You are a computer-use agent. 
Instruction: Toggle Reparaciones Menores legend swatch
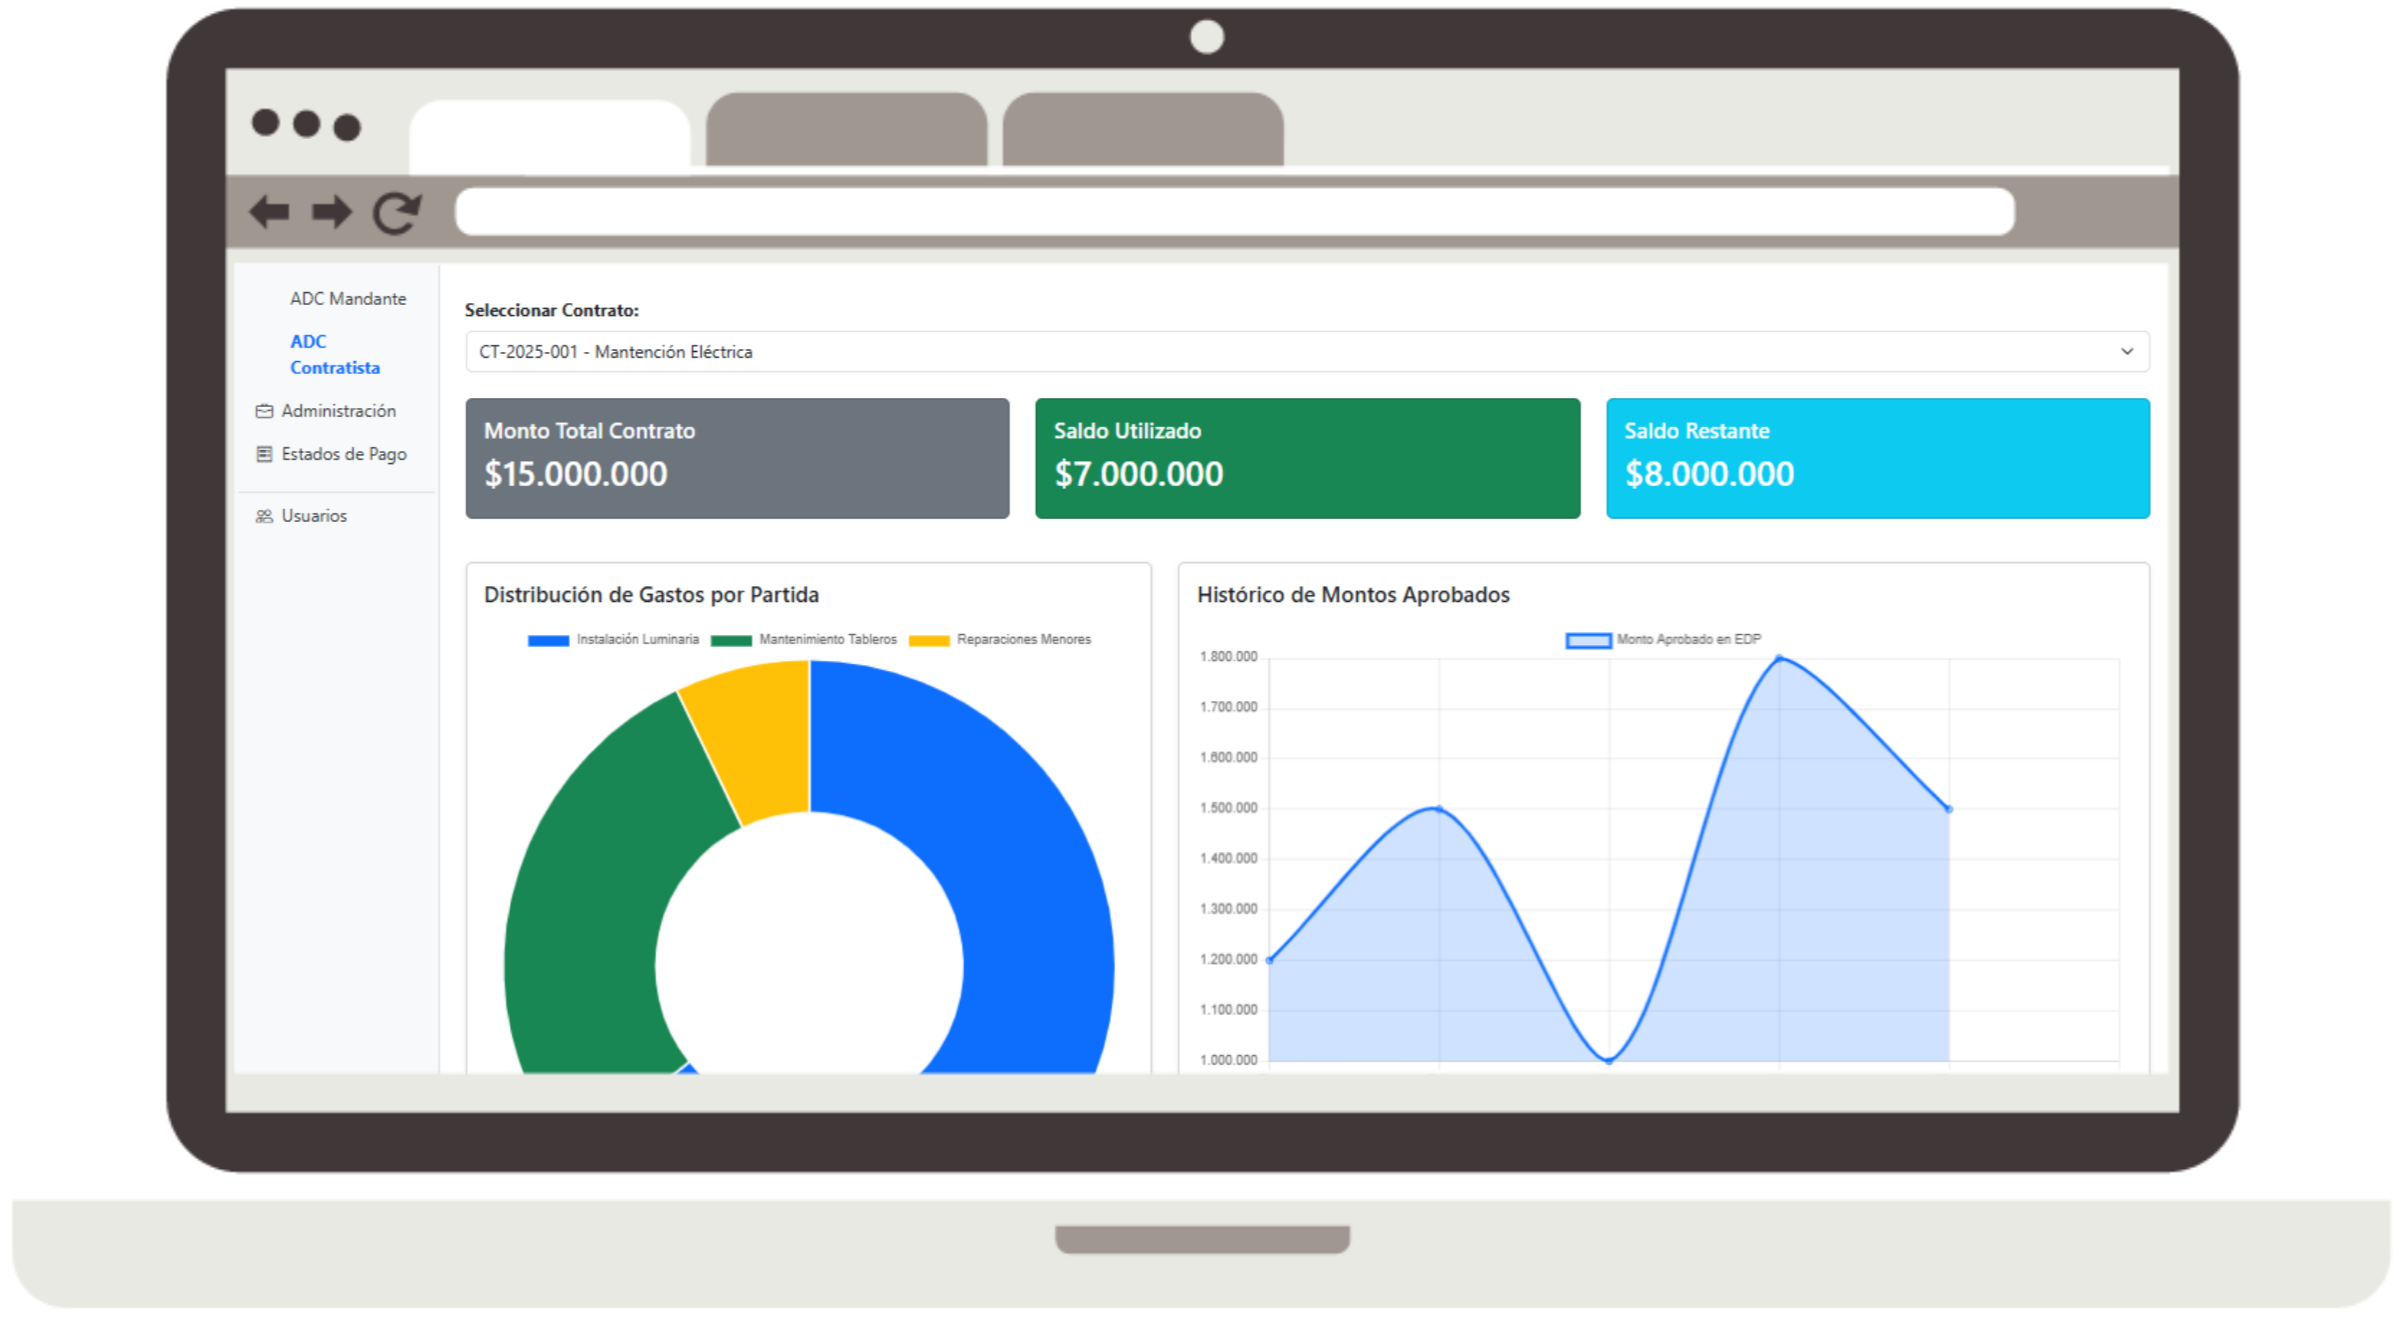tap(929, 640)
